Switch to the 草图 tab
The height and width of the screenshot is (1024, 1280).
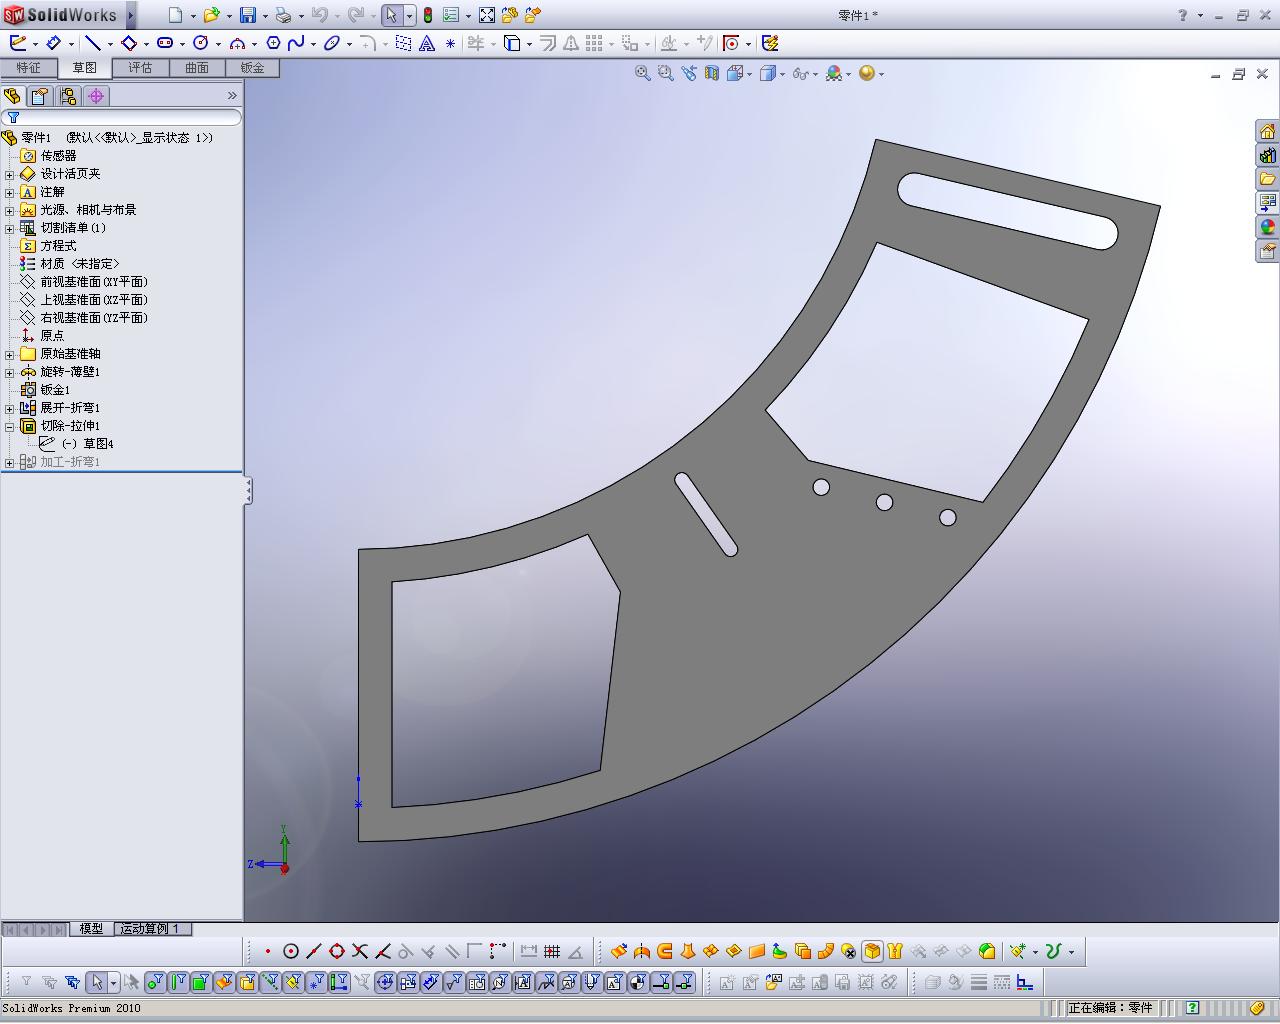point(84,68)
